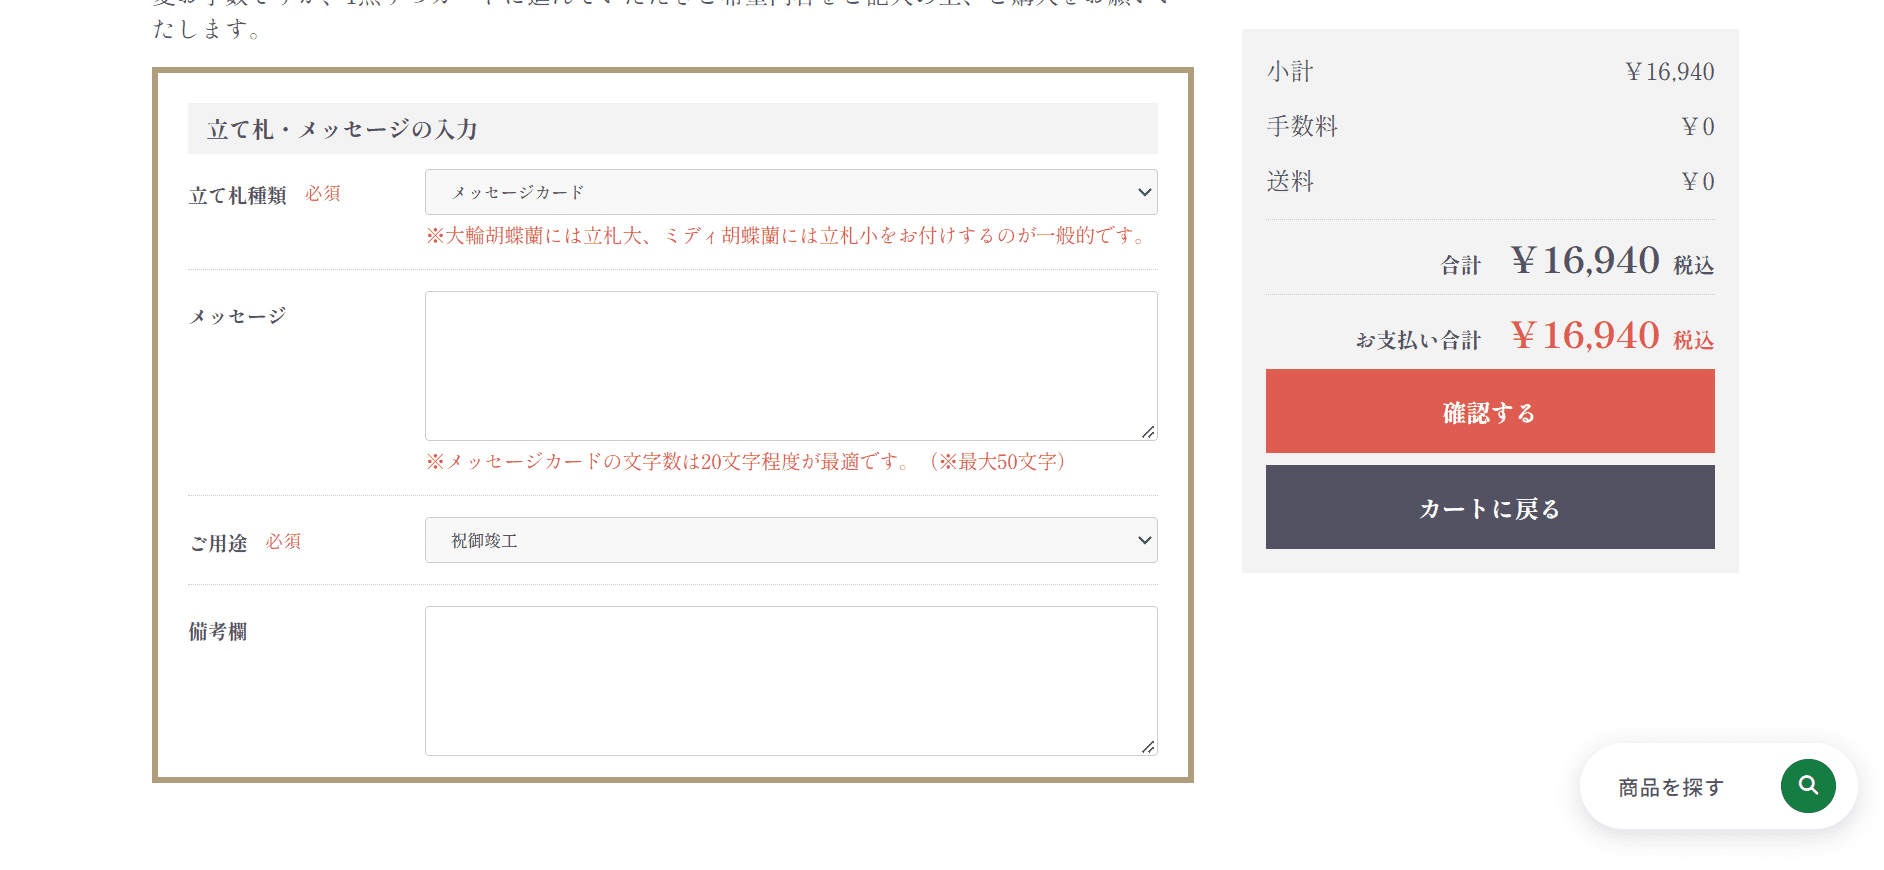Click the ご用途 field label
1884x870 pixels.
tap(218, 543)
